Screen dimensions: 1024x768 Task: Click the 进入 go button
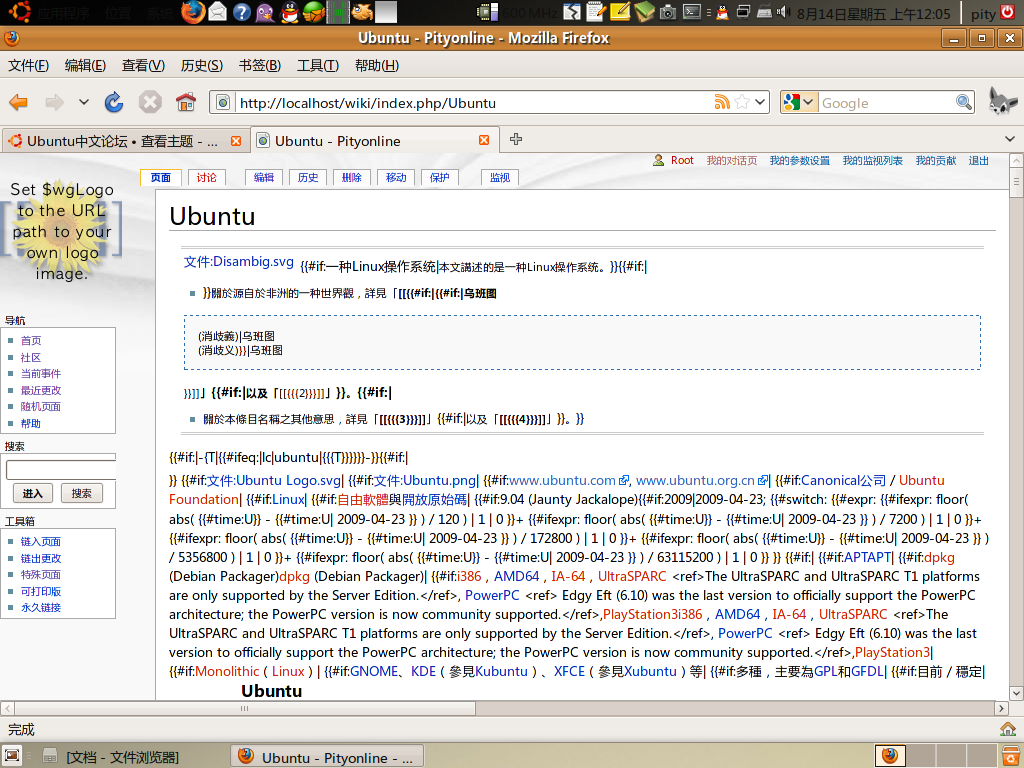pyautogui.click(x=33, y=493)
